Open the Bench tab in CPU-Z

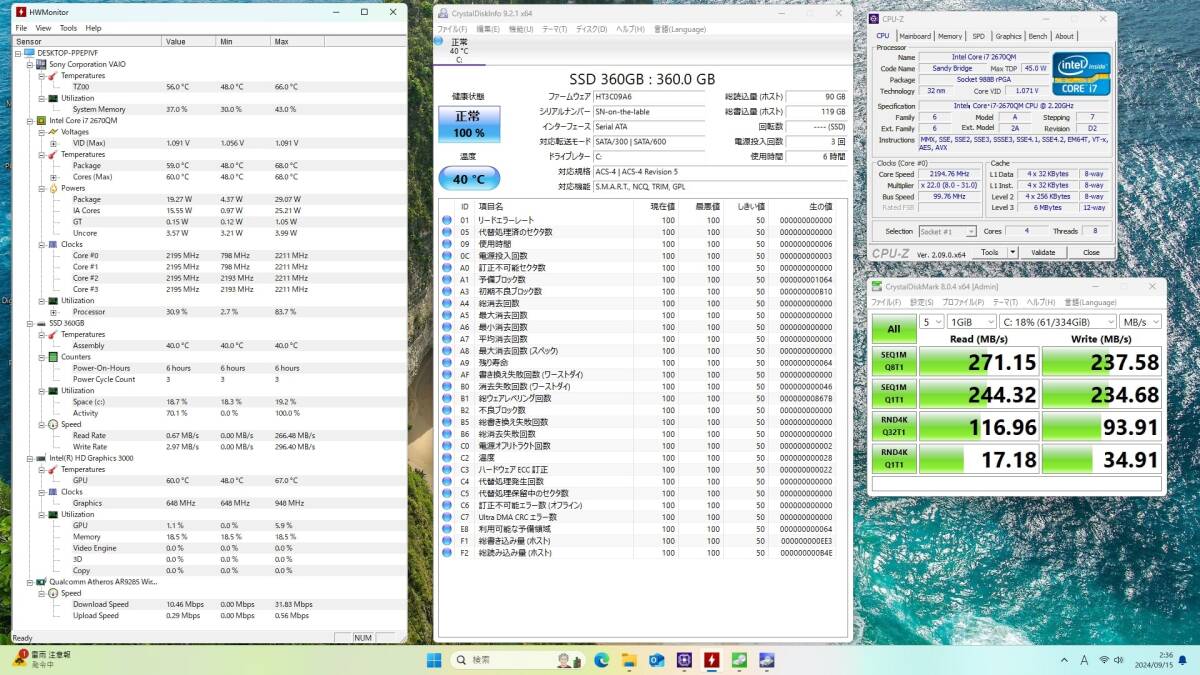[x=1038, y=36]
